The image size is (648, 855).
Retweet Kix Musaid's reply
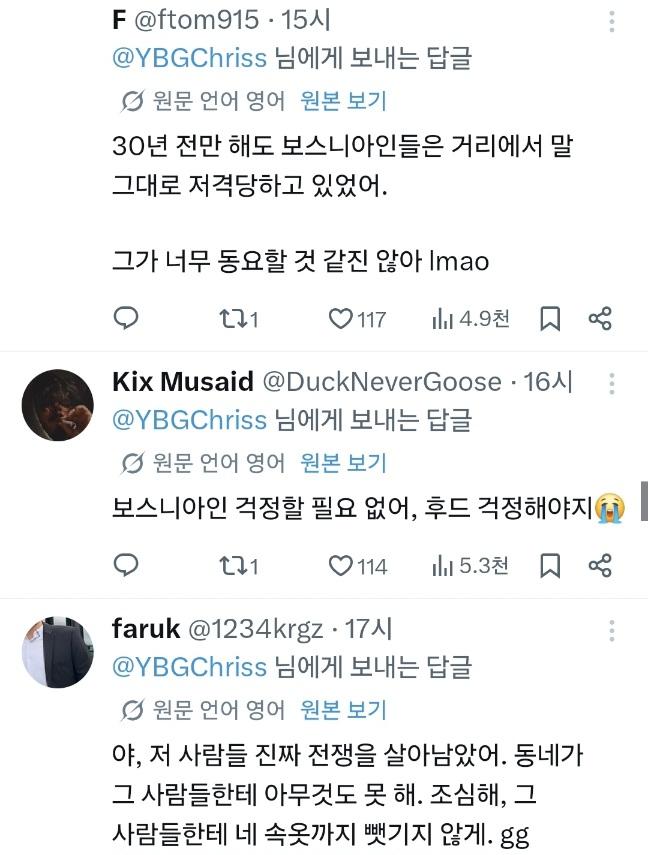pyautogui.click(x=238, y=565)
